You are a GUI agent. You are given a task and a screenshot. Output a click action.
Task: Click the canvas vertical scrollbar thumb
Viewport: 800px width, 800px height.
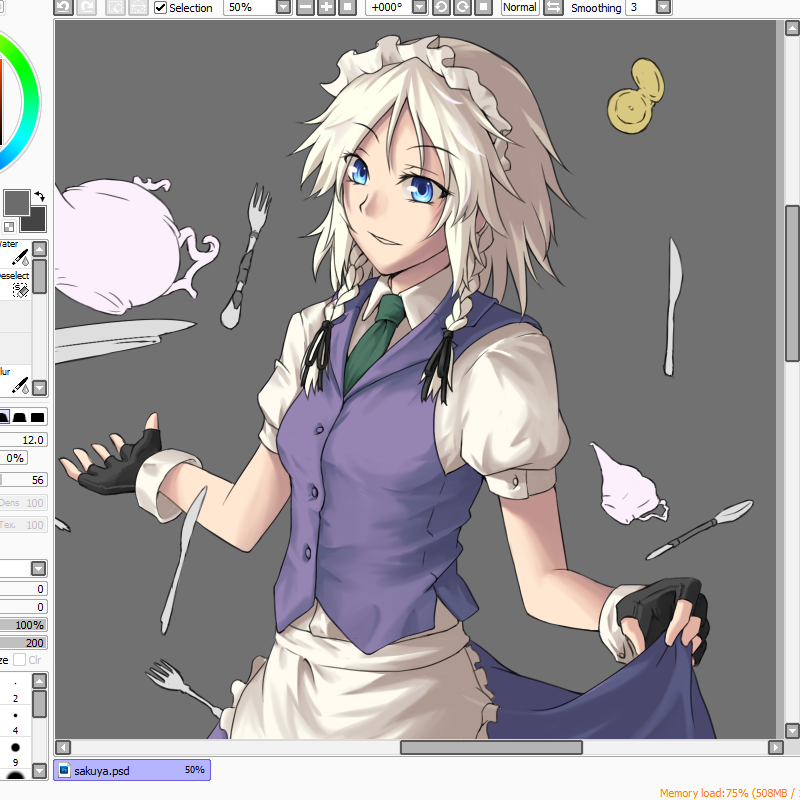click(x=792, y=283)
